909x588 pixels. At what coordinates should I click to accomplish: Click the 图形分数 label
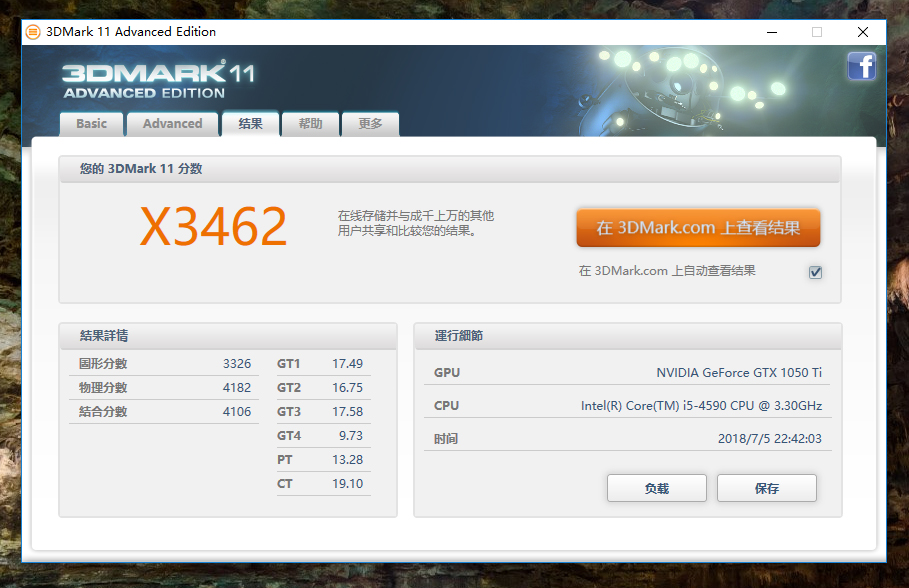(103, 364)
